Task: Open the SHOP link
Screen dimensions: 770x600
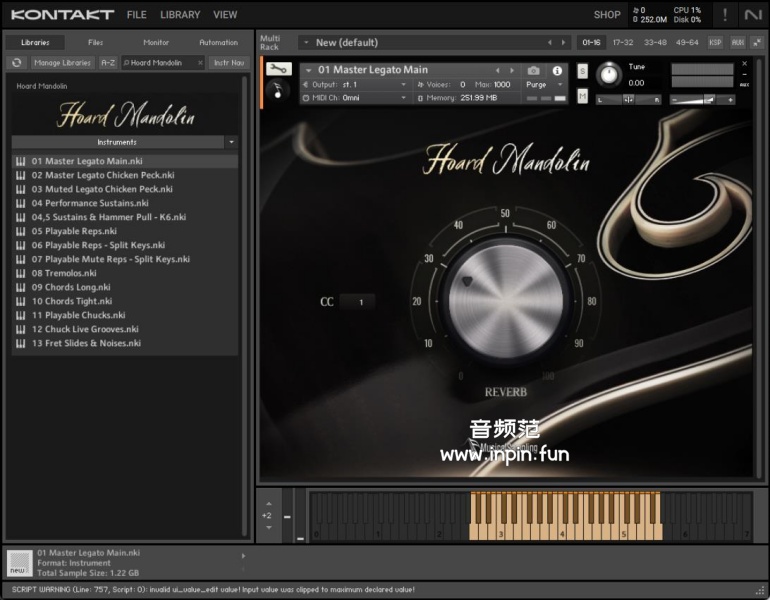Action: point(607,15)
